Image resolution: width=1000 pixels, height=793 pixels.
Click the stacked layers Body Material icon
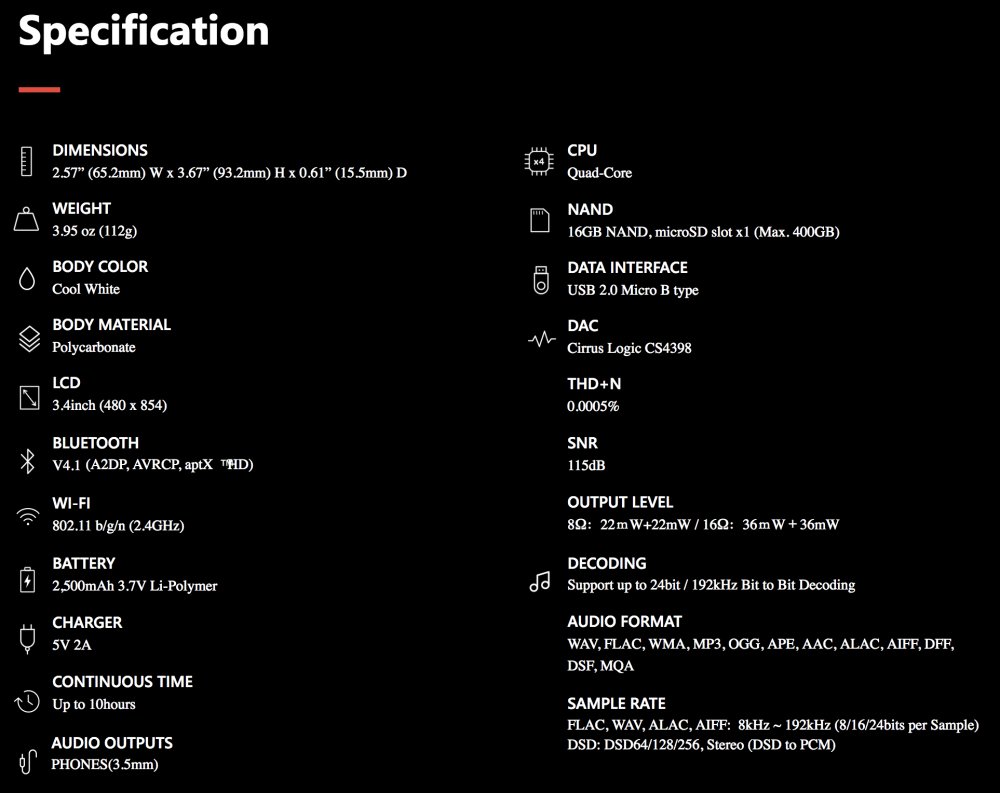[x=29, y=339]
